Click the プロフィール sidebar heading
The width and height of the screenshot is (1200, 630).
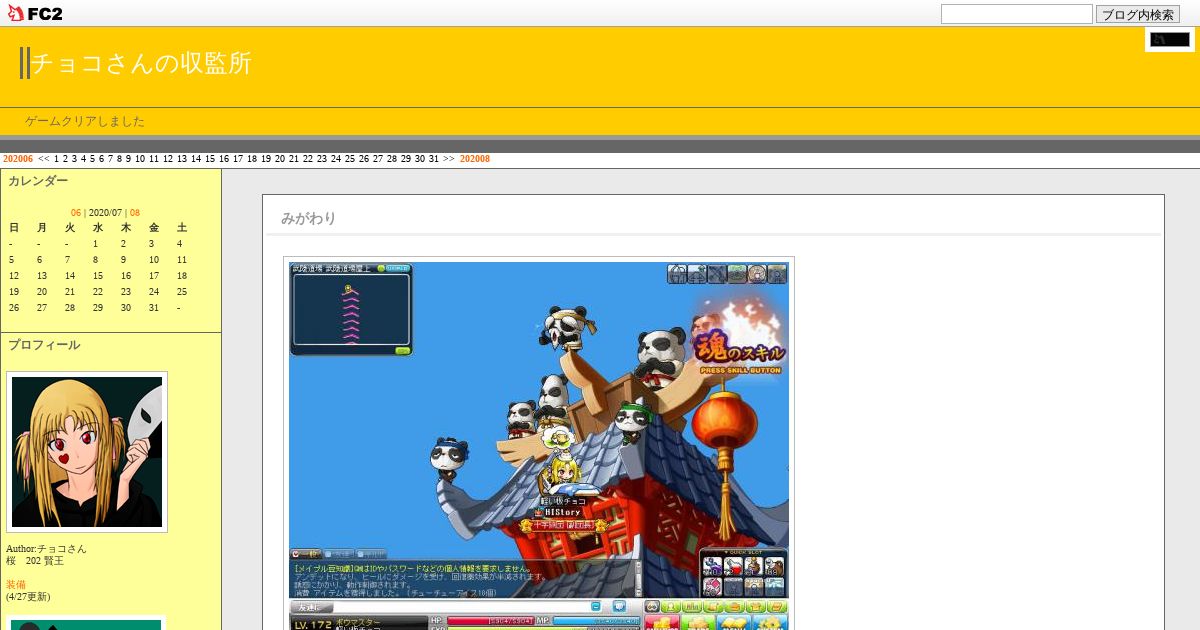click(x=44, y=345)
